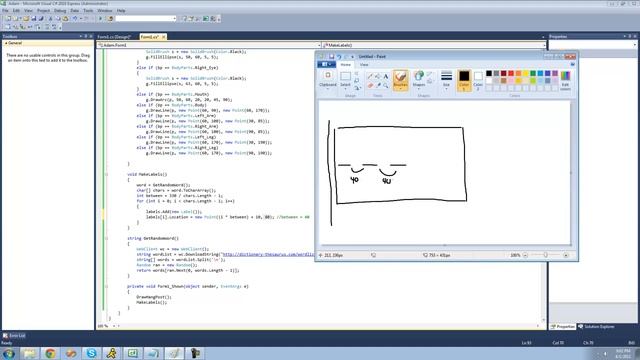Collapse the MakeLabels method outline toggle
Screen dimensions: 640x360
[107, 174]
